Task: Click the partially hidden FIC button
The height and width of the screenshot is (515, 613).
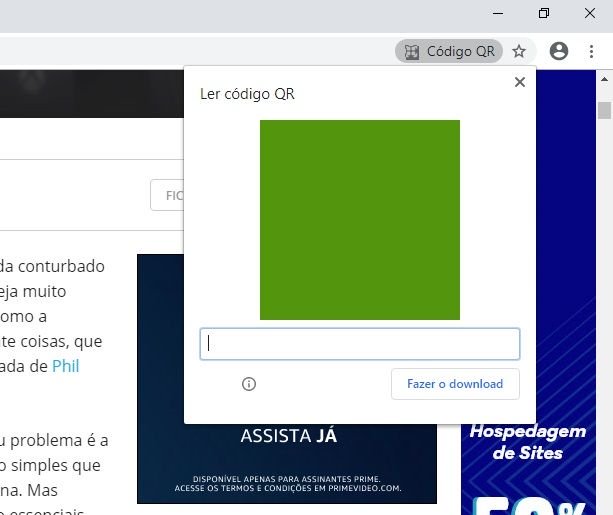Action: 167,195
